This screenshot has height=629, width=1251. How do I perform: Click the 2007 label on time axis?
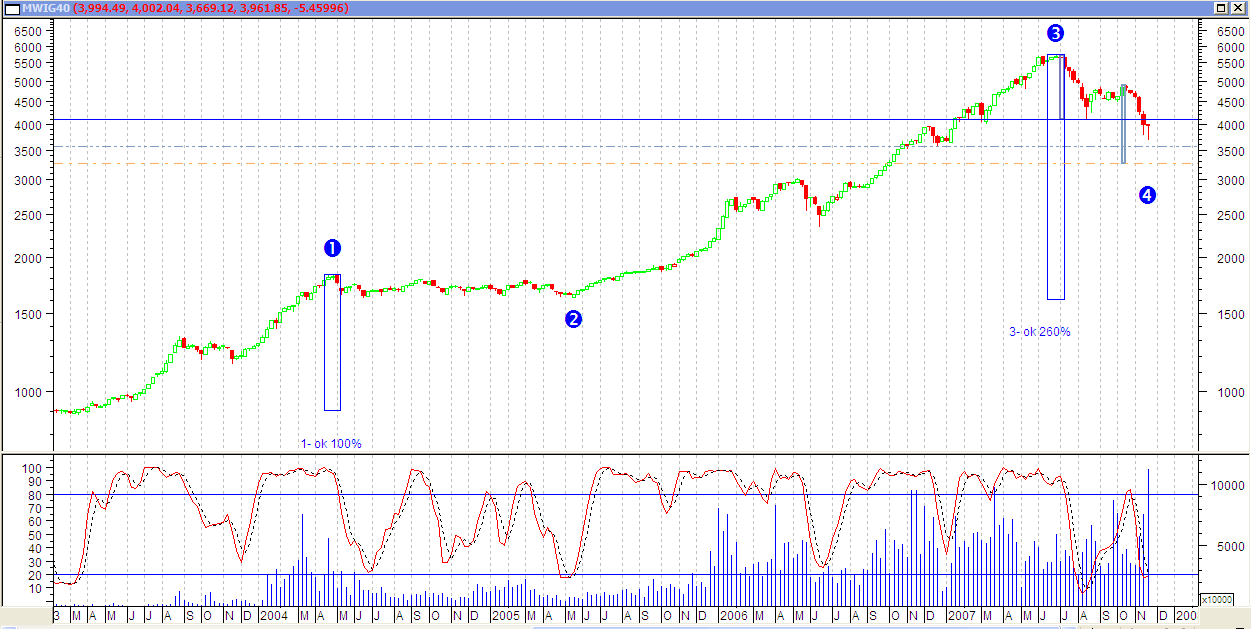click(962, 615)
